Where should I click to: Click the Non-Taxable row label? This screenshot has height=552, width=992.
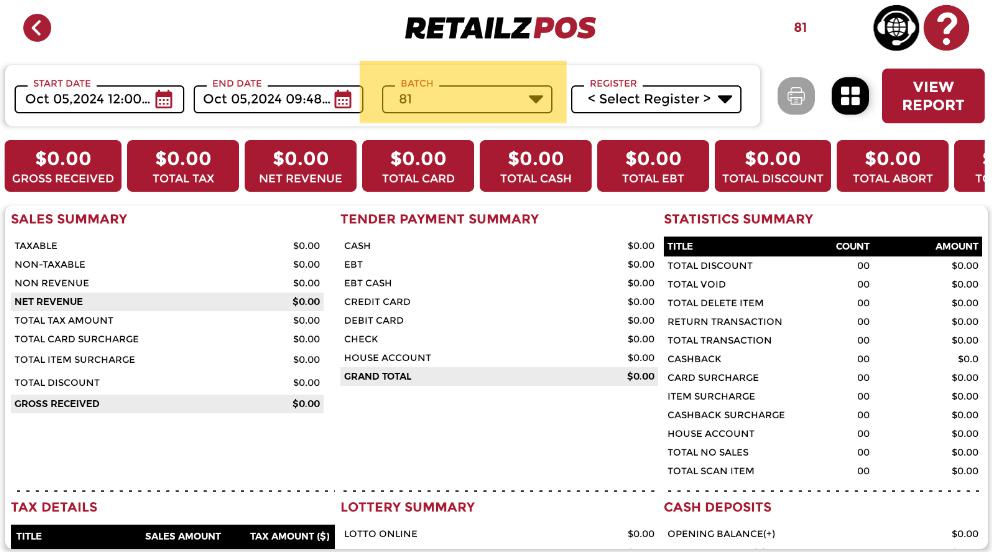(50, 264)
